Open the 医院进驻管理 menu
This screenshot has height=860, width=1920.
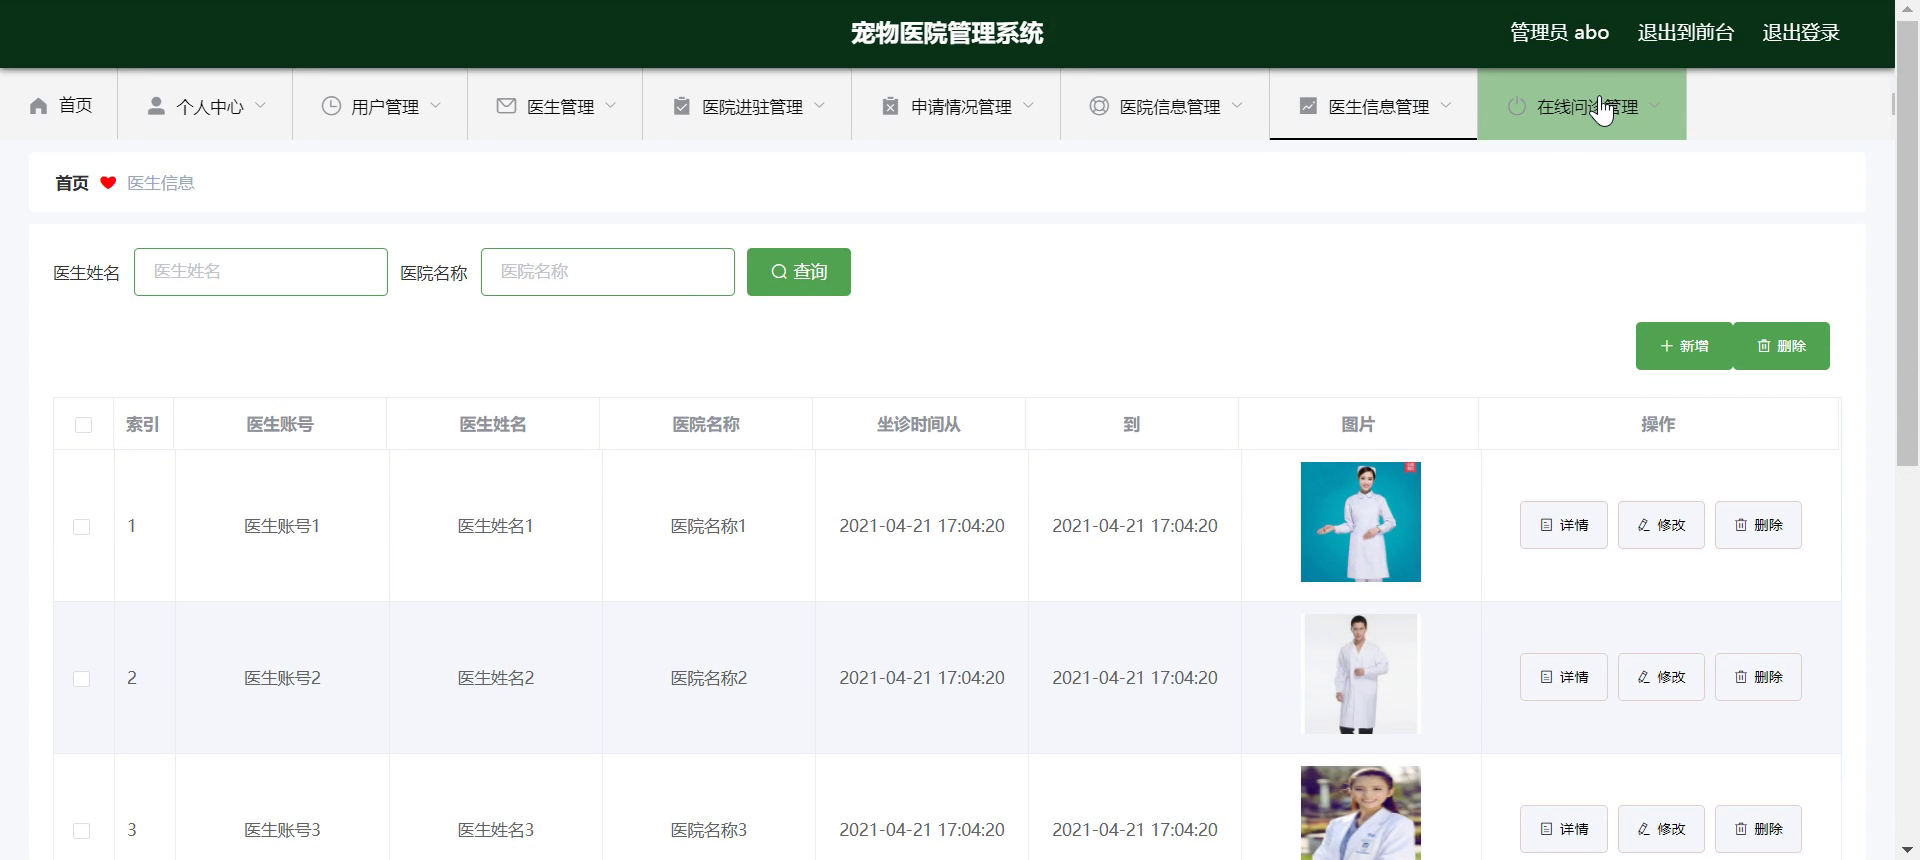point(747,104)
